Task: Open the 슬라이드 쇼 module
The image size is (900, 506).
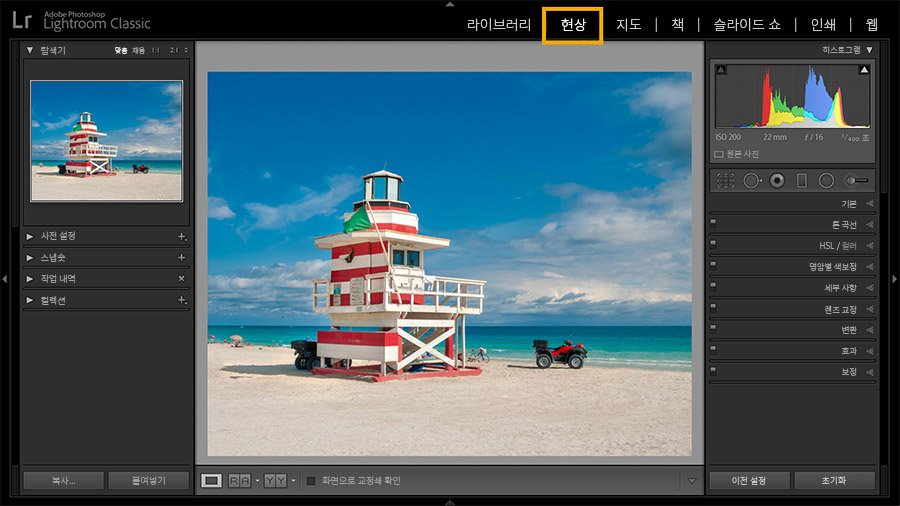Action: tap(747, 24)
